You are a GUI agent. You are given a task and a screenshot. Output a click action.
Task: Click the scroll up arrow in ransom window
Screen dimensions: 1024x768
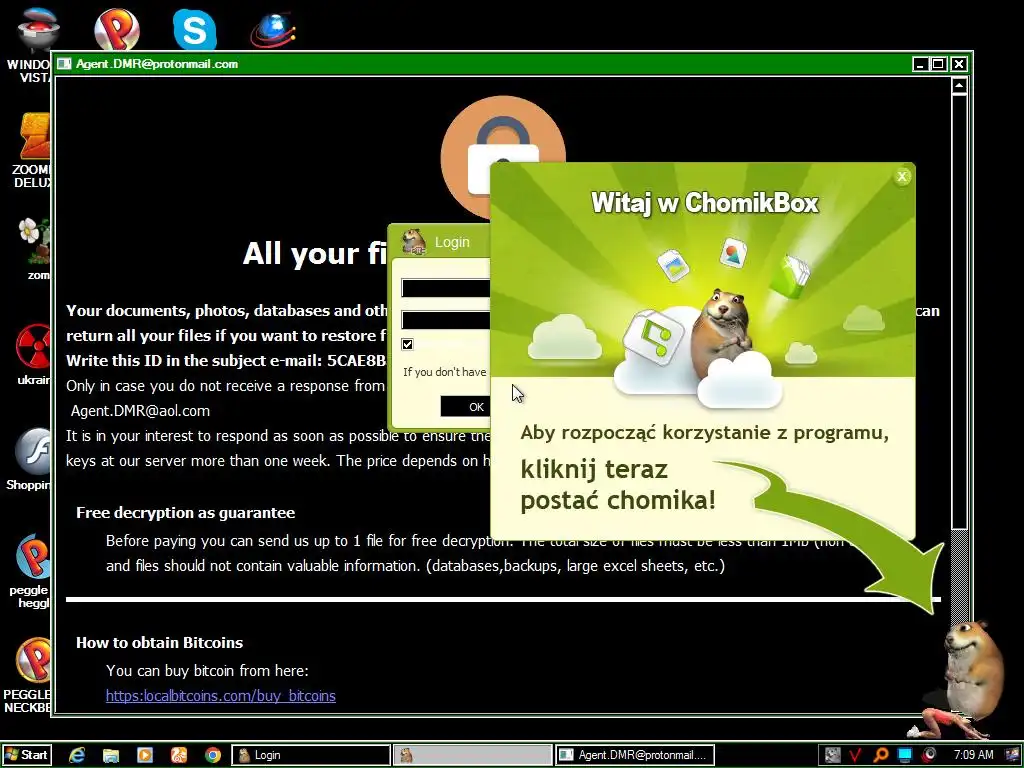point(959,86)
